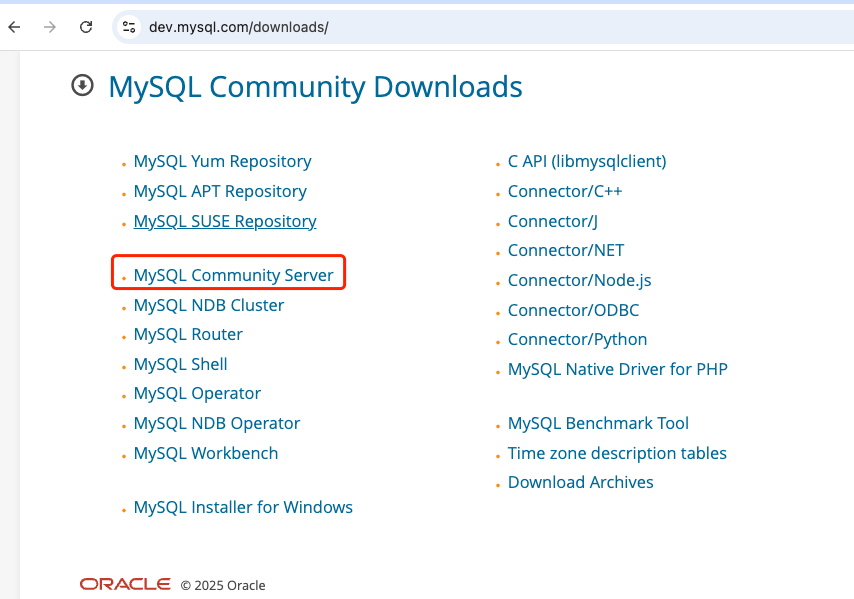Click the download circle icon beside heading
854x599 pixels.
click(82, 85)
